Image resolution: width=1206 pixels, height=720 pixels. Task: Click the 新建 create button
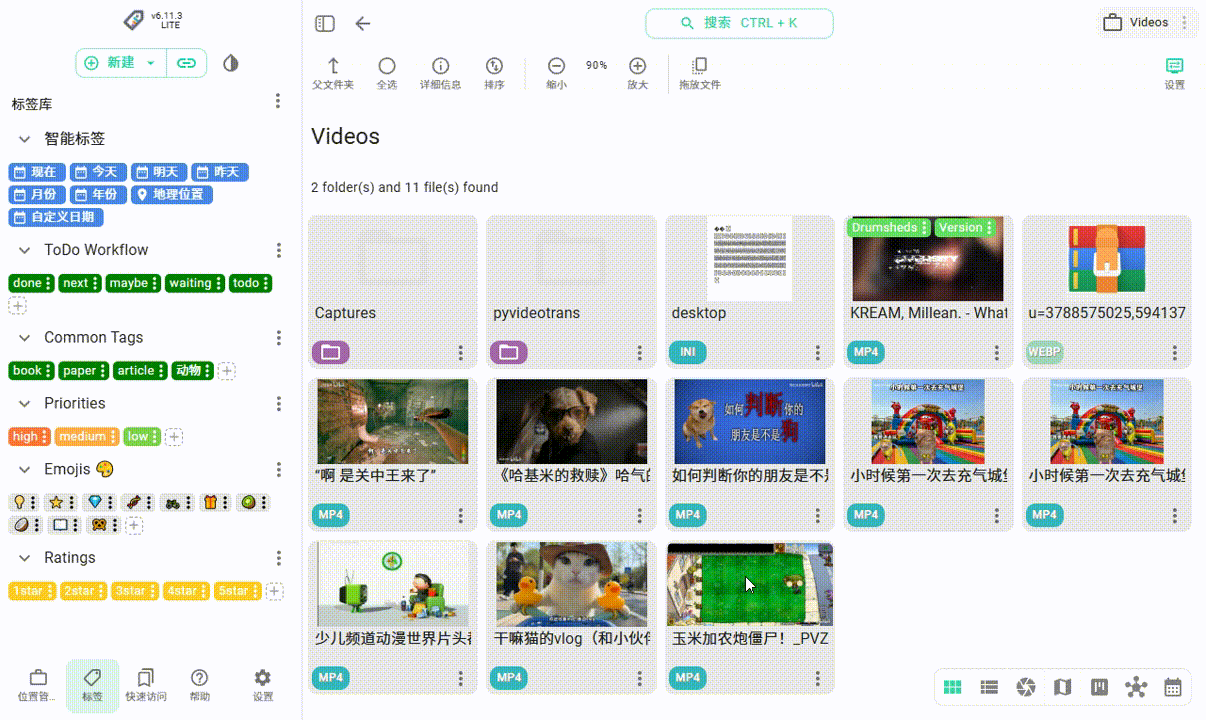point(110,63)
